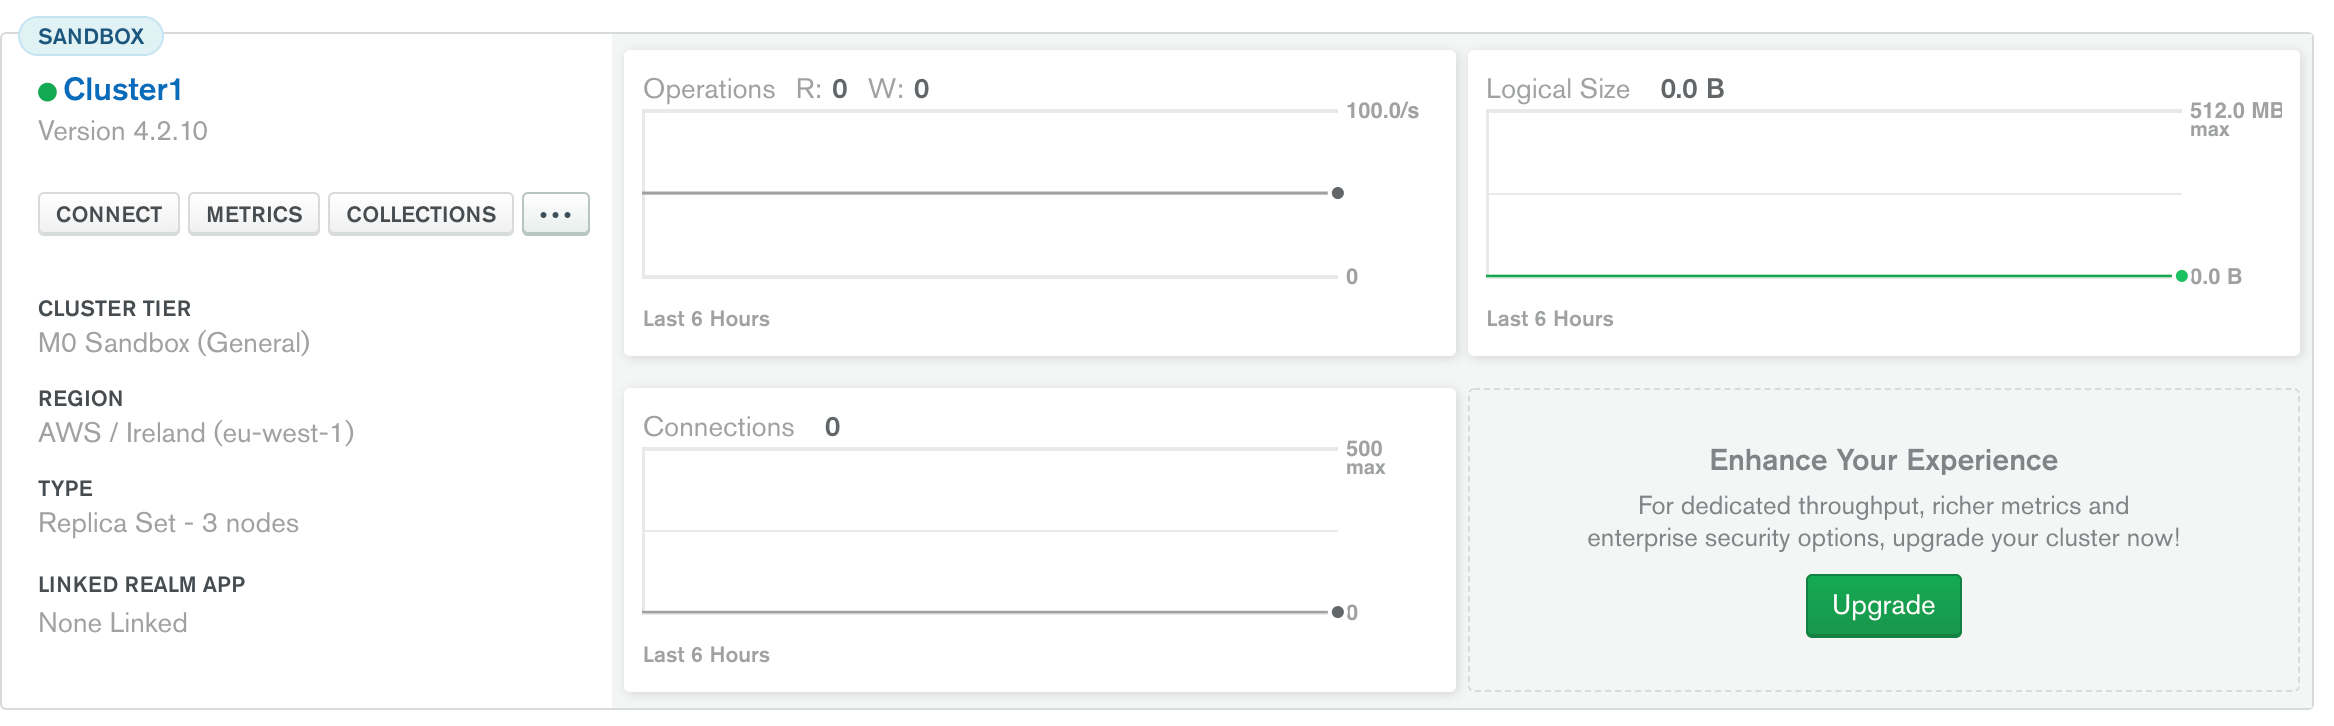Select the data point on the Operations chart
This screenshot has height=726, width=2334.
[1337, 194]
